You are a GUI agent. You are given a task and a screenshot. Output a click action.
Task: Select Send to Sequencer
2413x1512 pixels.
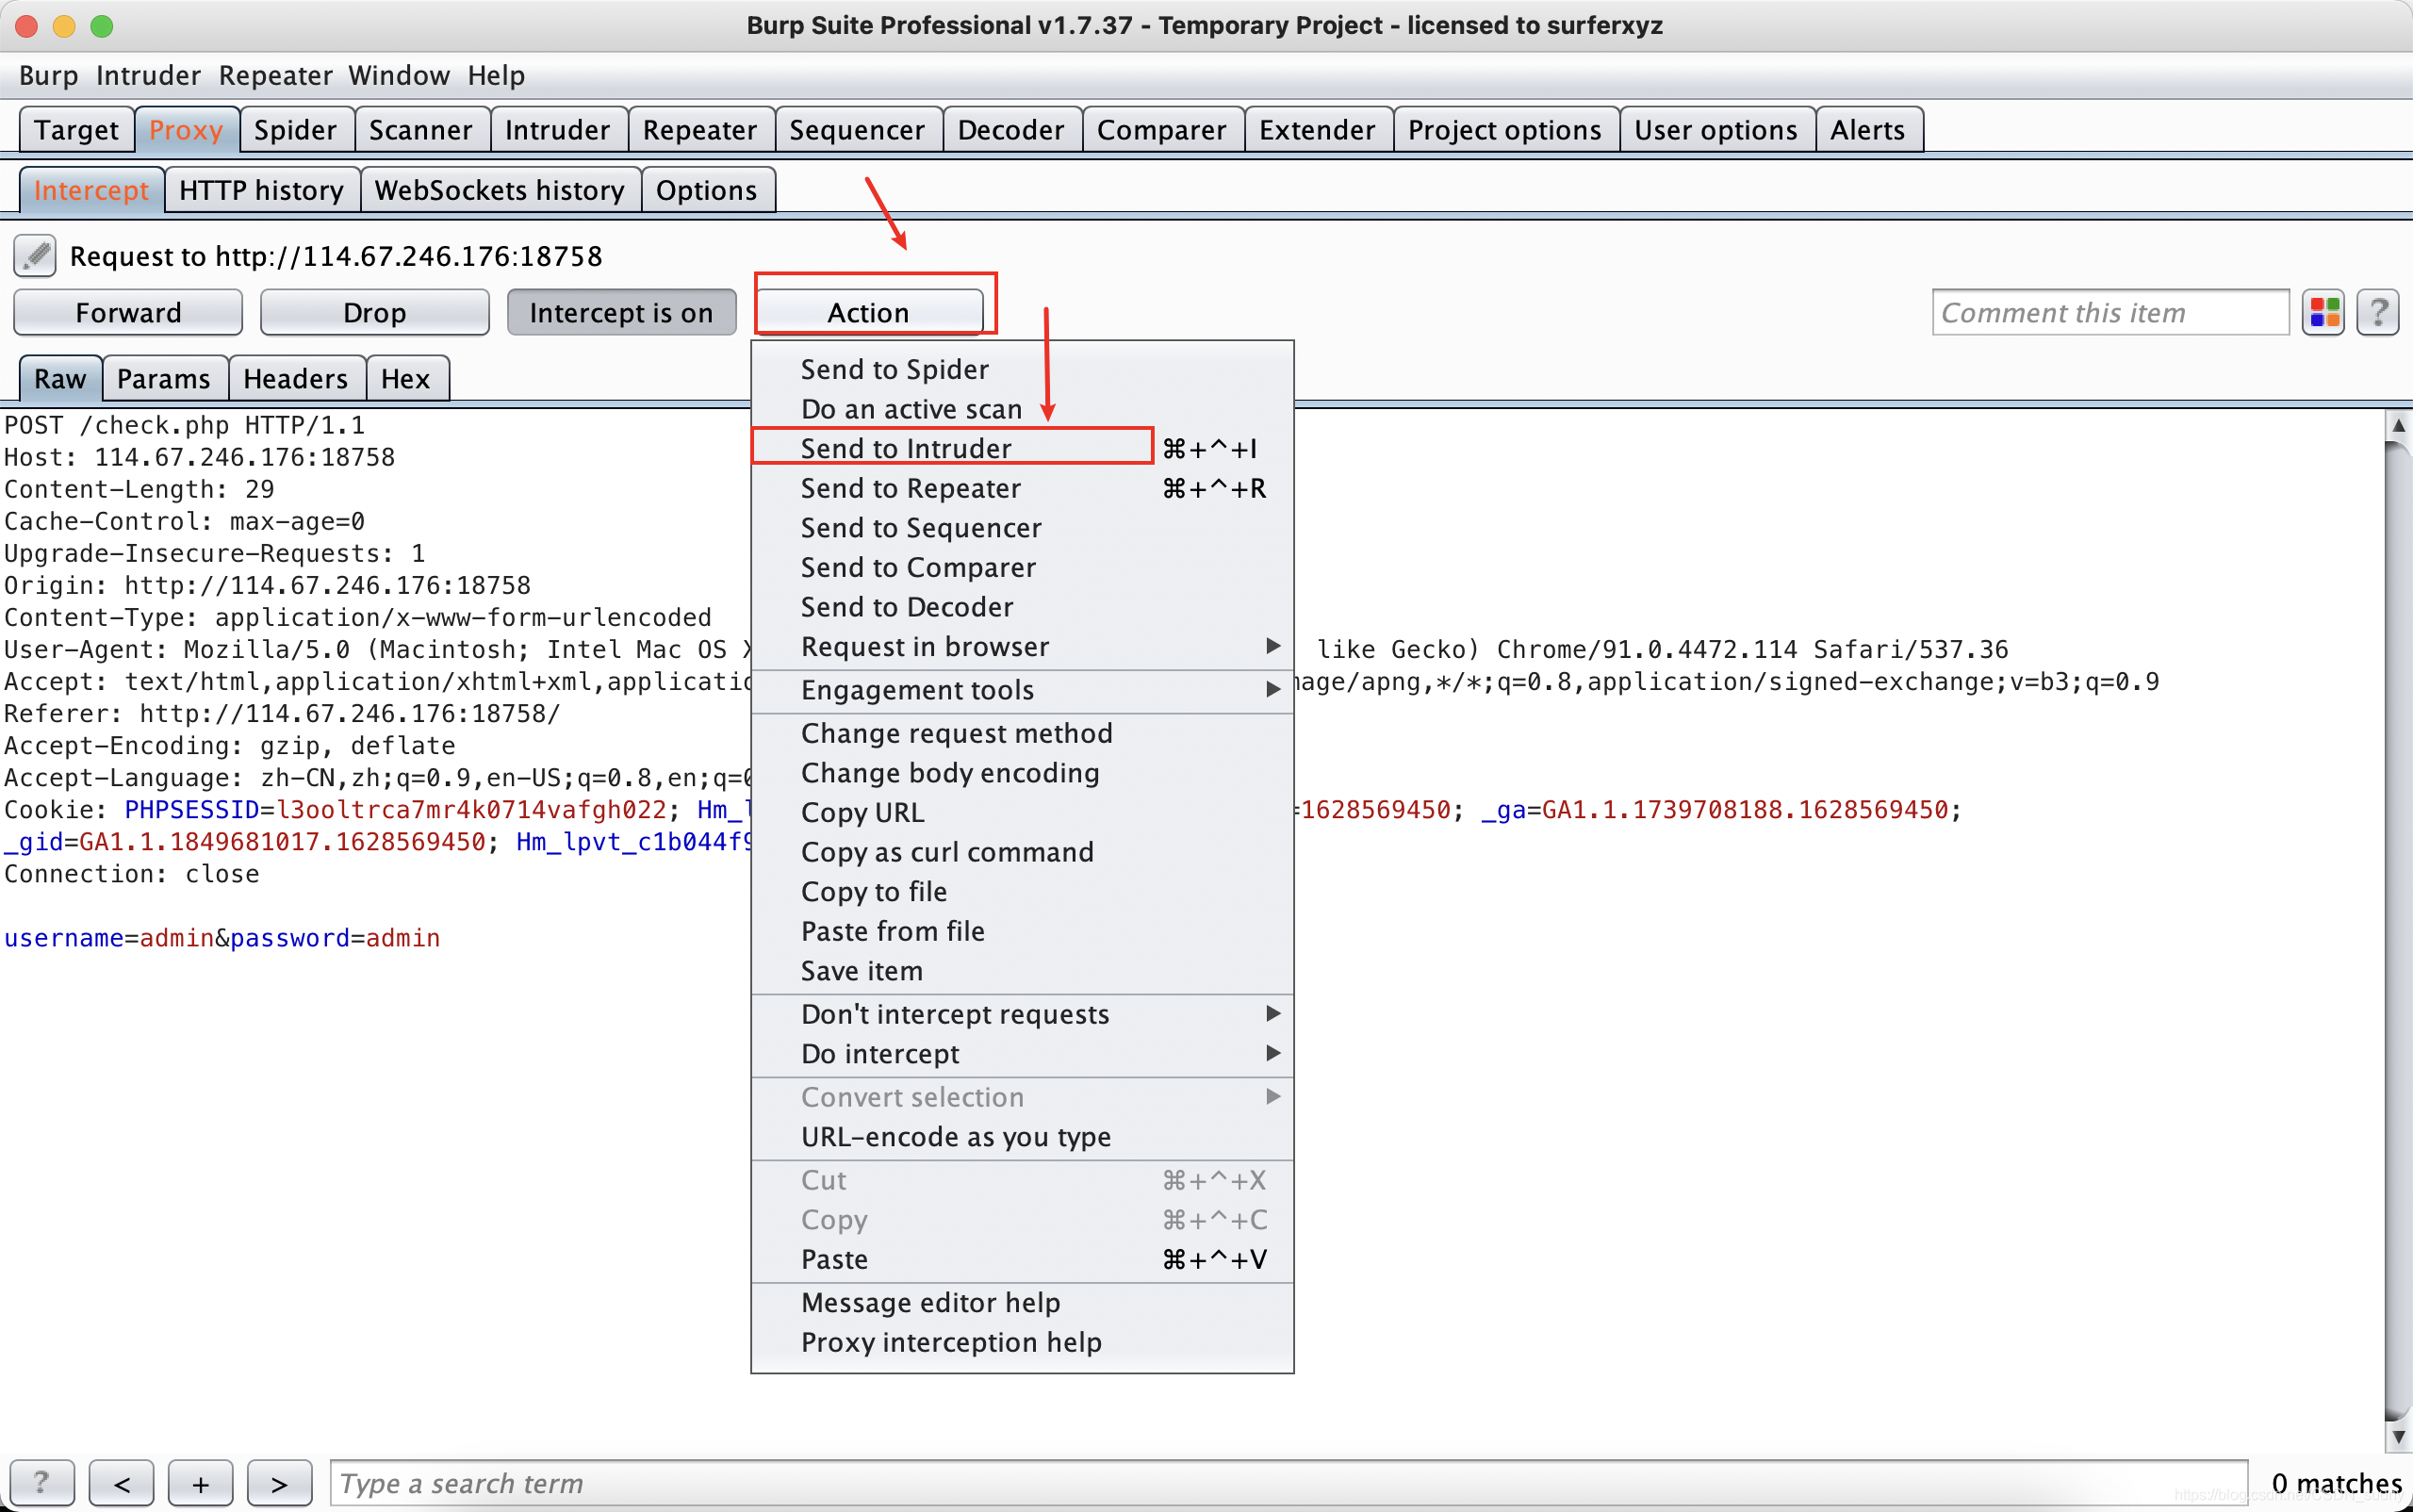coord(1021,528)
